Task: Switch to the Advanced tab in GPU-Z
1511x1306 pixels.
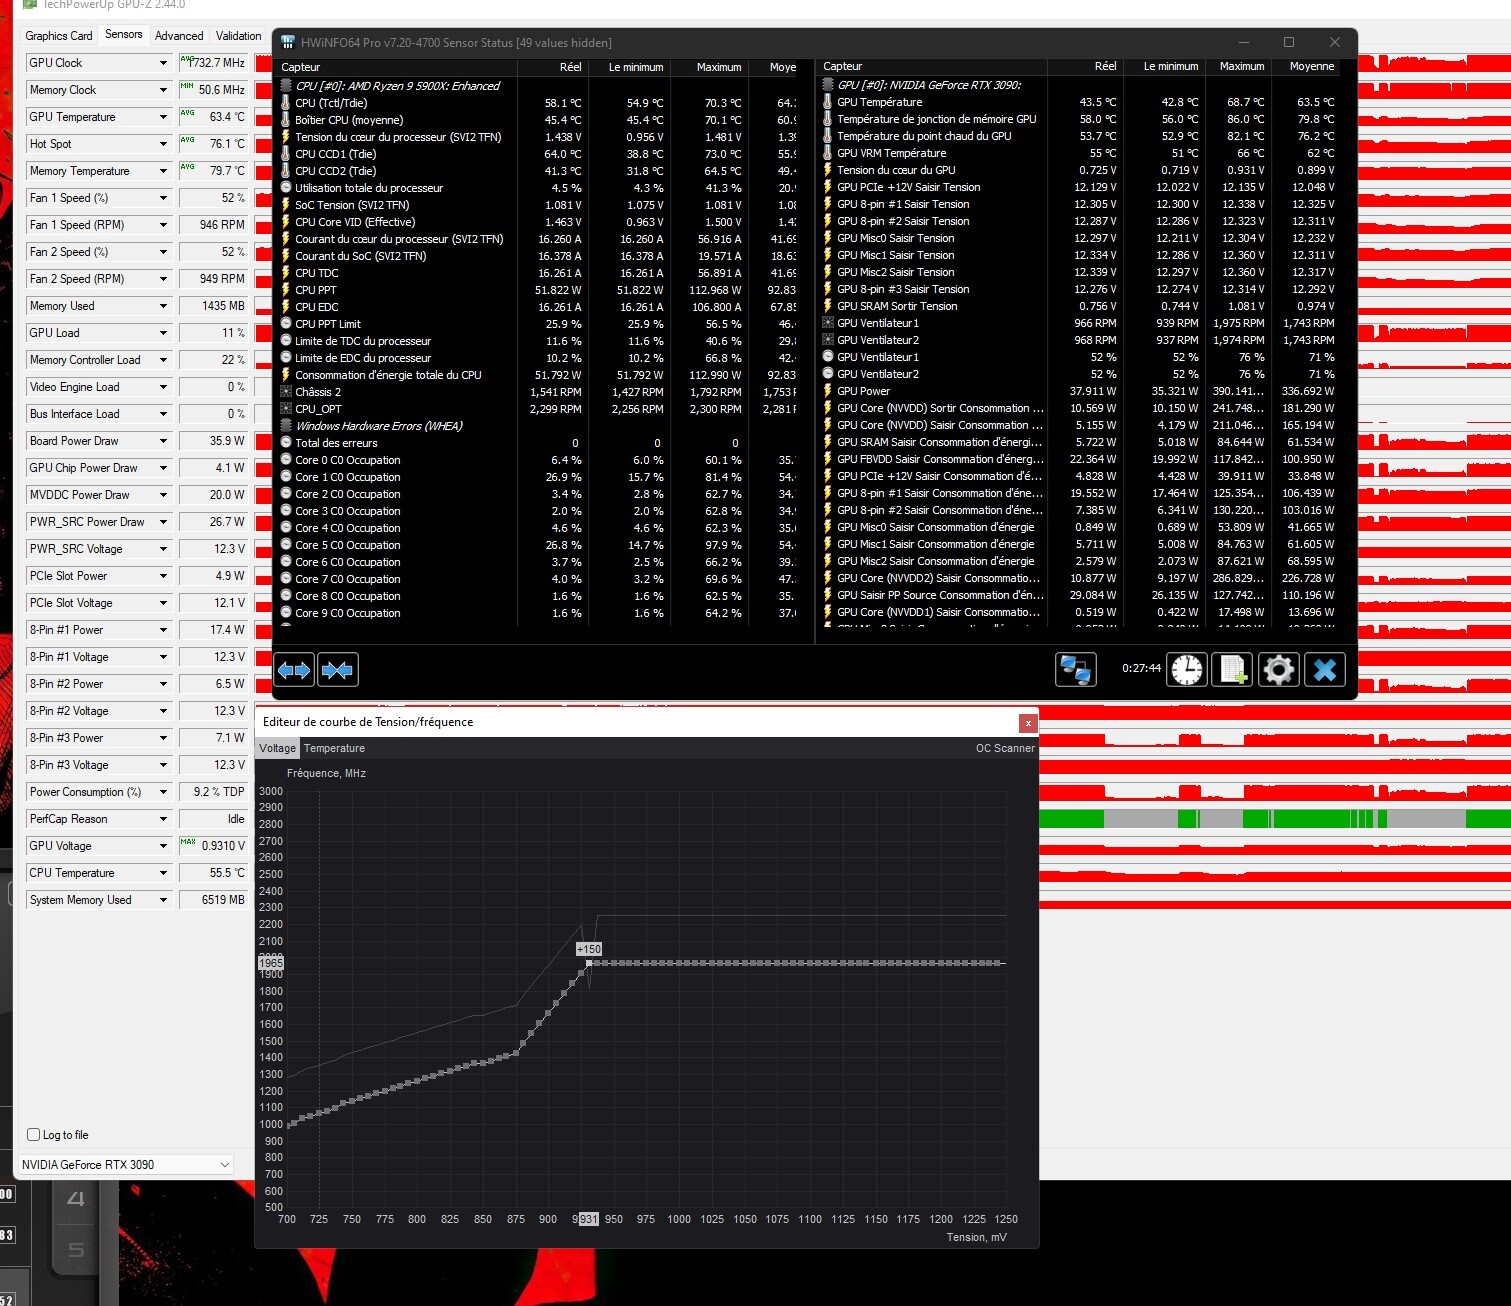Action: [179, 36]
